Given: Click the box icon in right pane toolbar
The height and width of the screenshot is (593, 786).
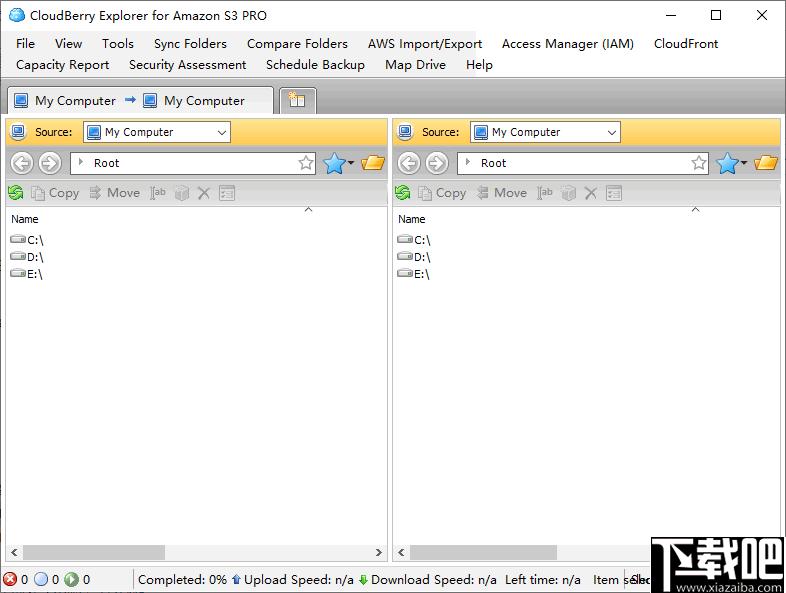Looking at the screenshot, I should tap(568, 193).
